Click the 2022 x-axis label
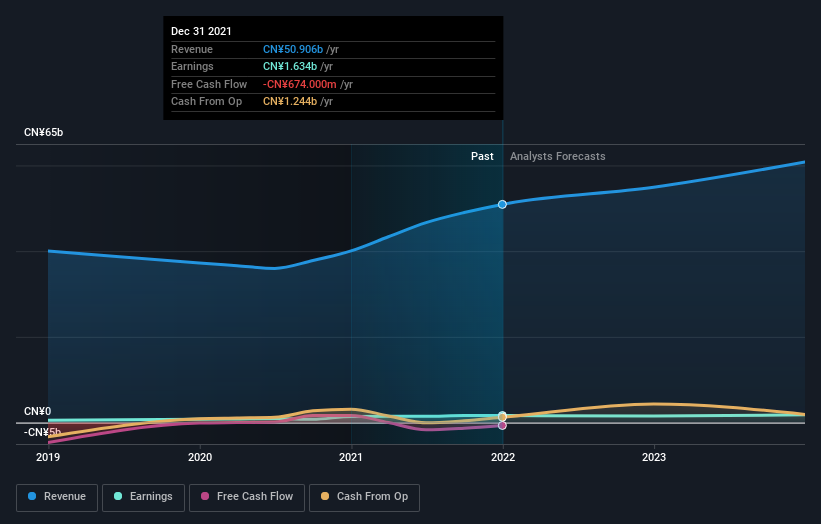The width and height of the screenshot is (821, 524). (x=503, y=458)
